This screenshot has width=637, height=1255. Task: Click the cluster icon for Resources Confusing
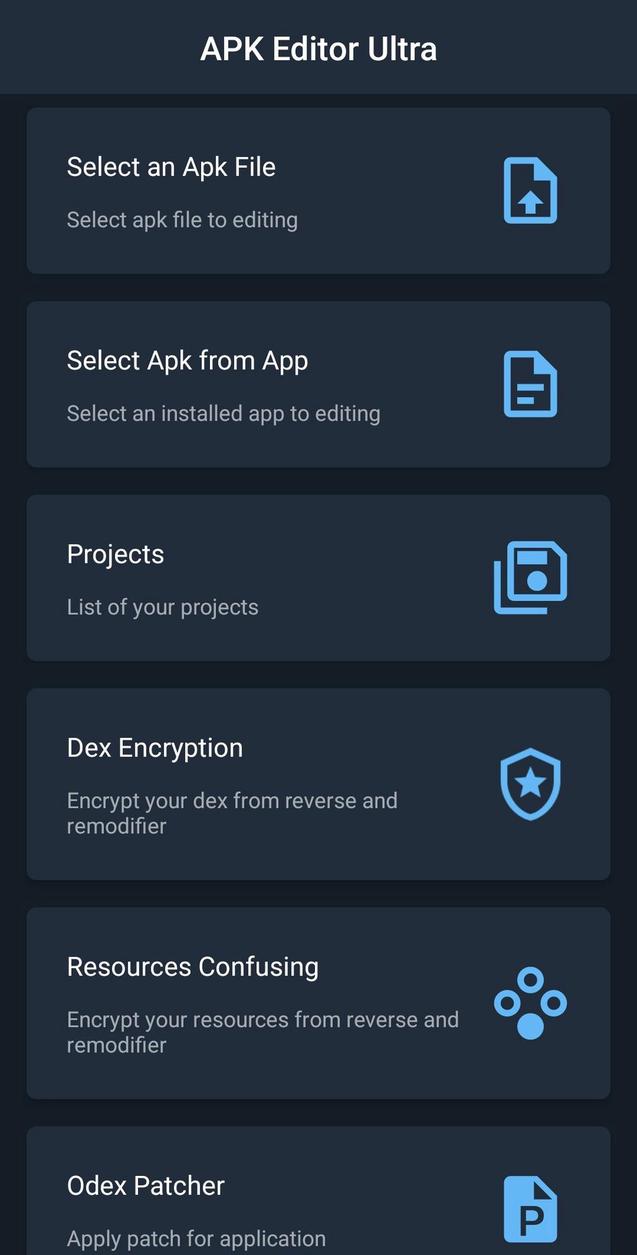click(529, 1003)
